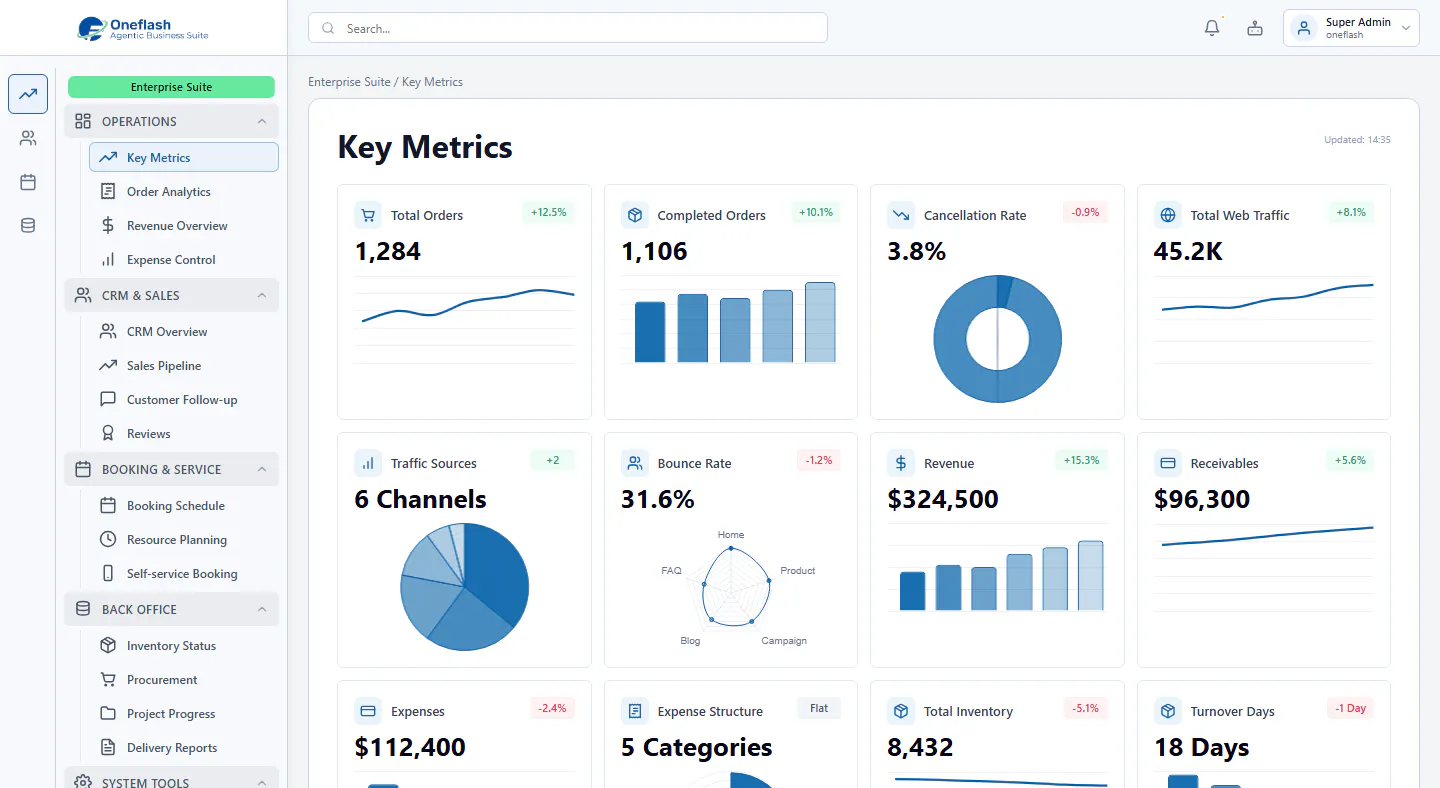This screenshot has height=788, width=1440.
Task: Open the AI assistant robot icon
Action: tap(1255, 28)
